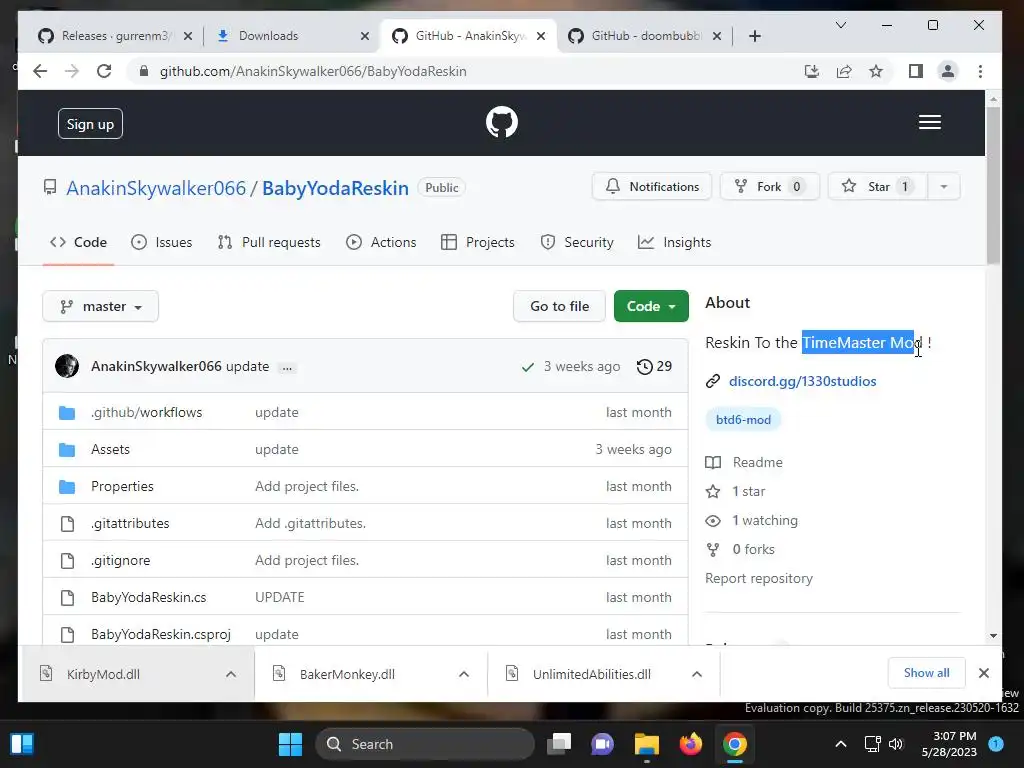
Task: Reload the page with the refresh icon
Action: pos(104,71)
